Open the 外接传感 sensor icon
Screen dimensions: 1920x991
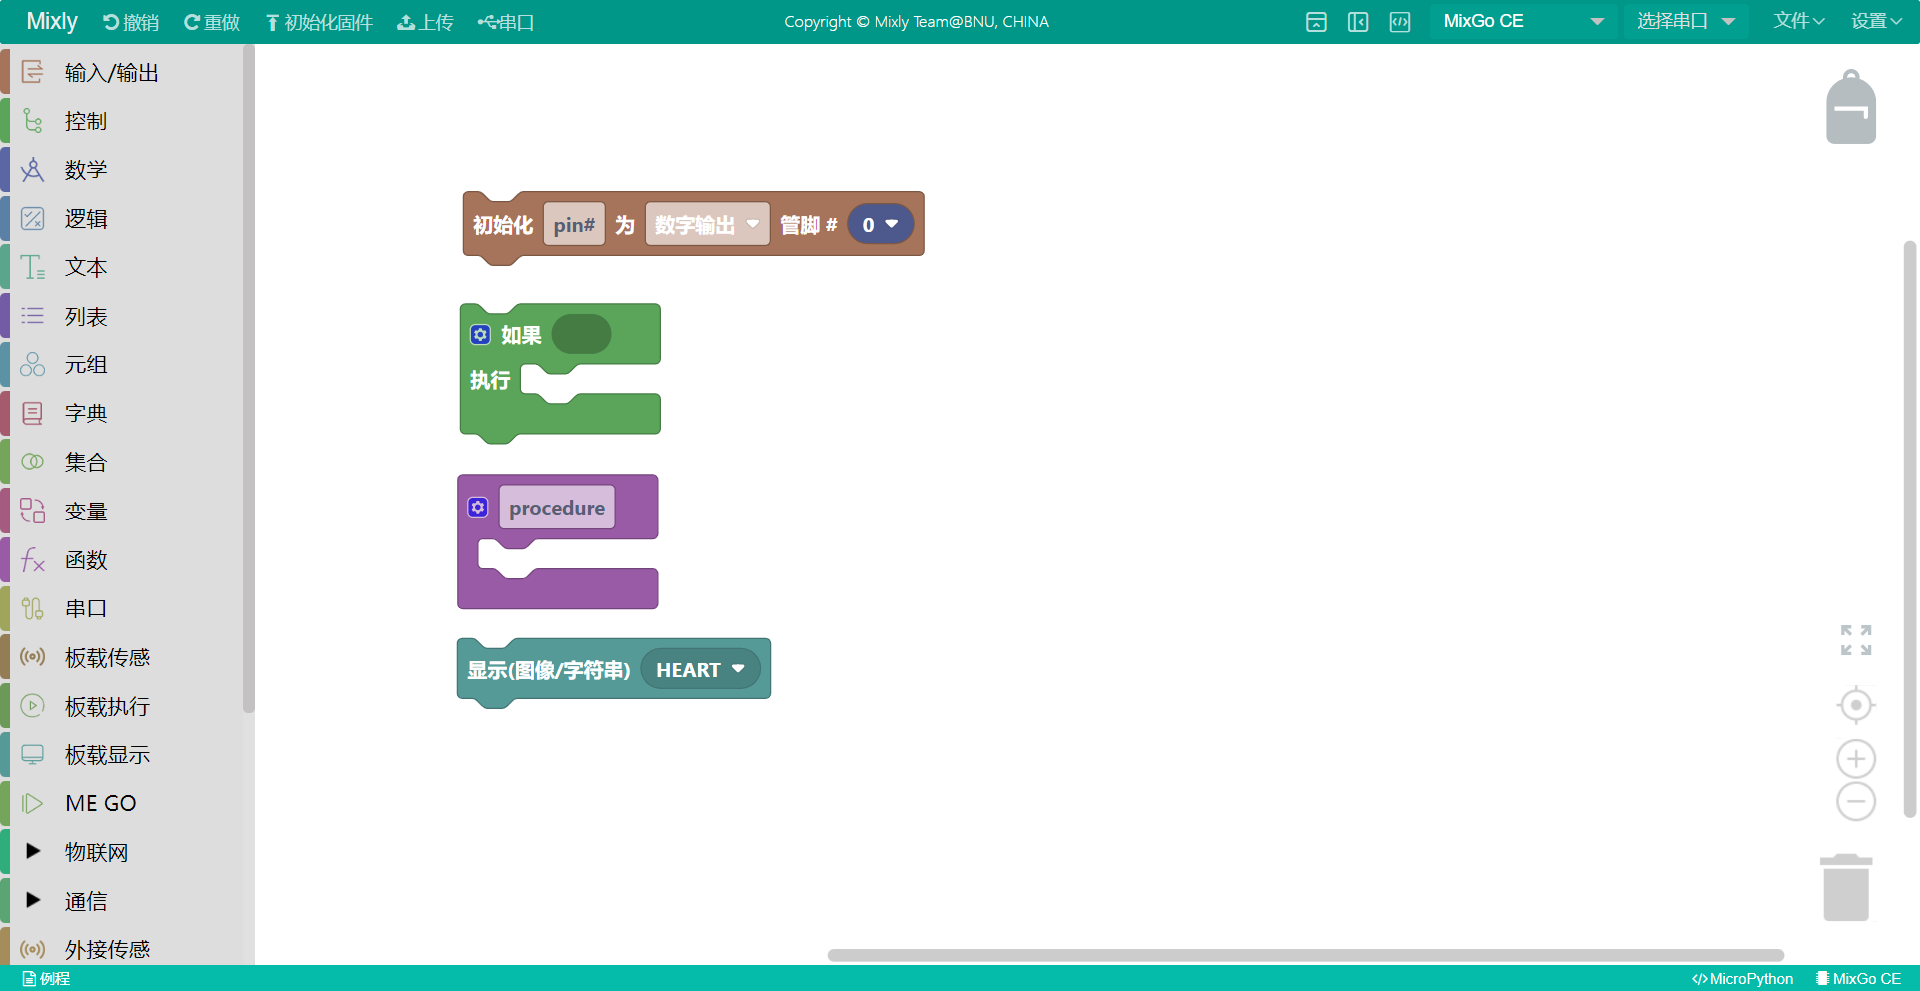[x=32, y=949]
